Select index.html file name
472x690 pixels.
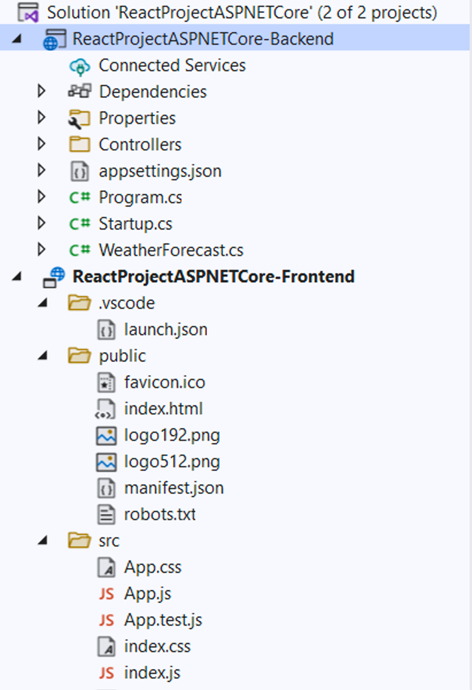click(163, 409)
